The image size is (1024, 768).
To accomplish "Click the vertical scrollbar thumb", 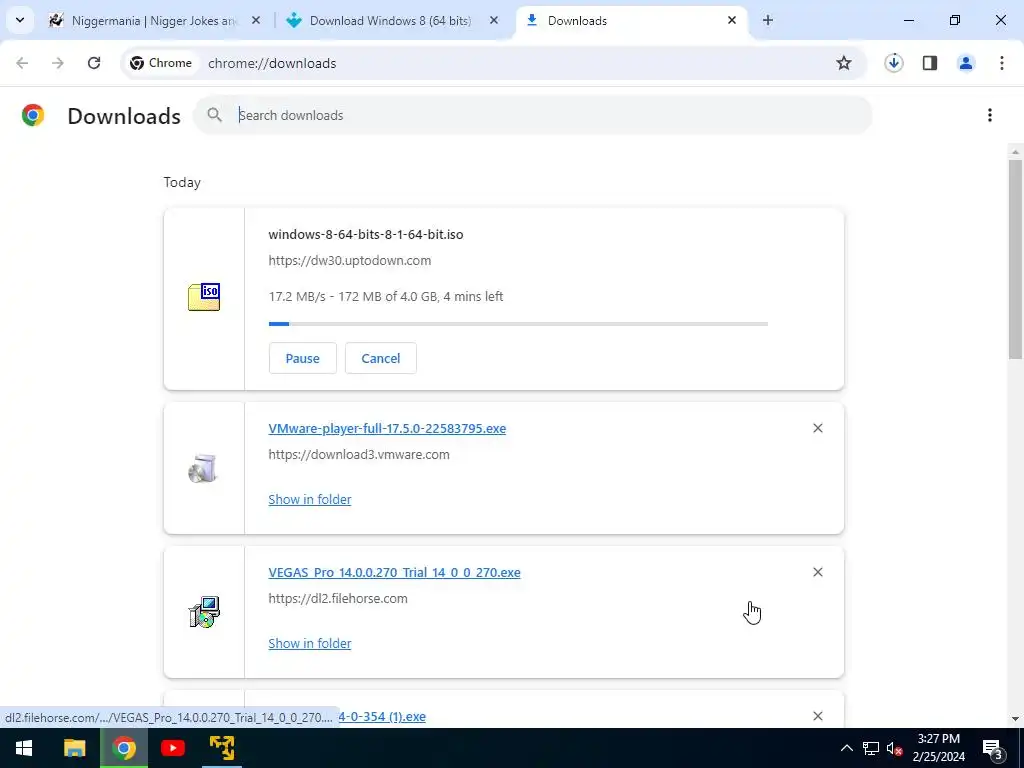I will (x=1015, y=259).
